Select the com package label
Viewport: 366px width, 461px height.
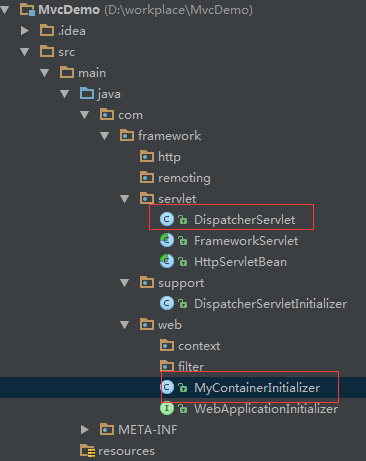click(130, 115)
